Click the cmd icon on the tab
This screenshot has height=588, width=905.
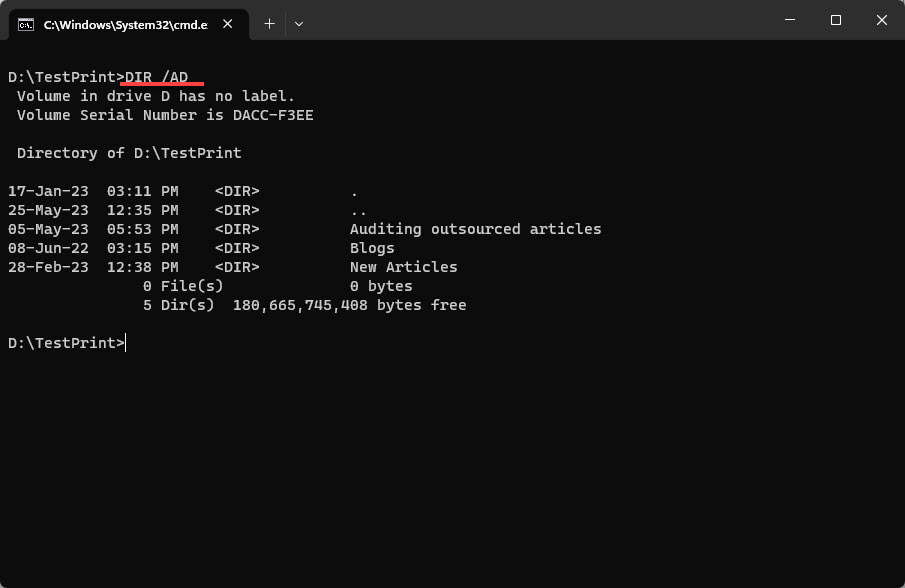point(26,24)
